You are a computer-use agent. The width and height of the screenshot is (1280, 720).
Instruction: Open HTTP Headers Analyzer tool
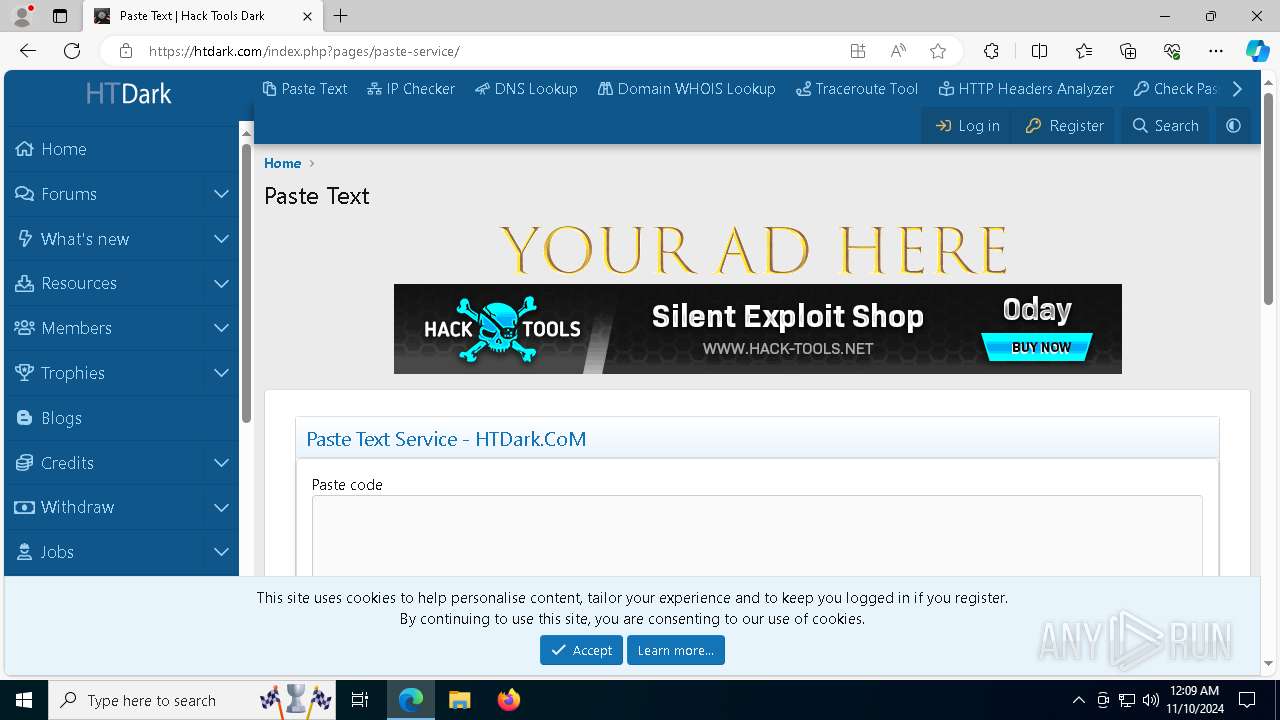tap(1027, 89)
